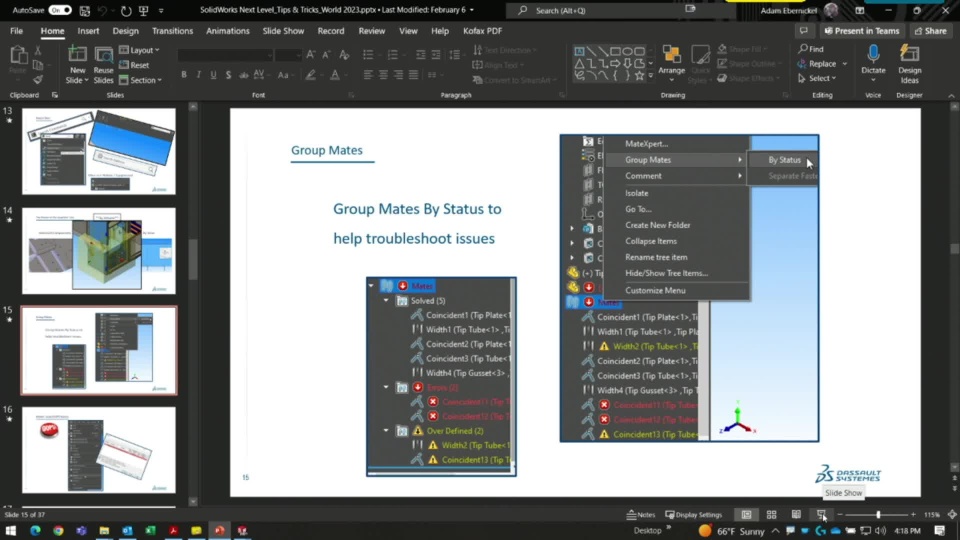Start Slide Show from status bar

(x=821, y=515)
